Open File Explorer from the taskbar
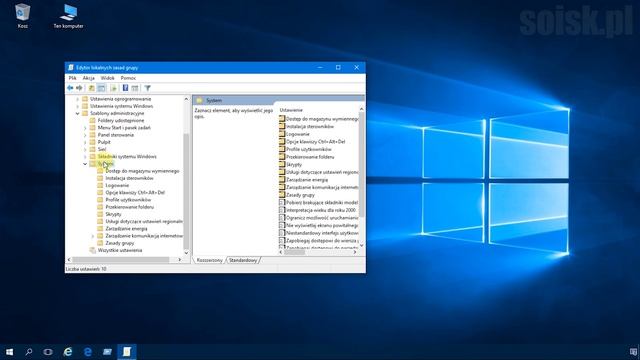The height and width of the screenshot is (360, 640). 107,352
